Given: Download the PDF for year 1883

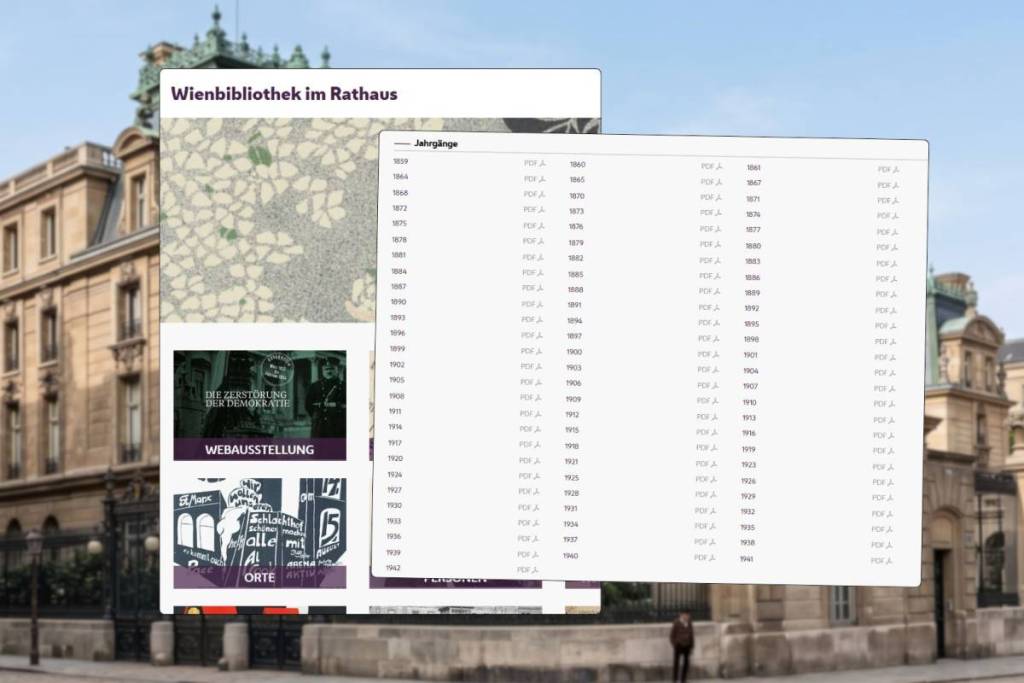Looking at the screenshot, I should (x=888, y=264).
